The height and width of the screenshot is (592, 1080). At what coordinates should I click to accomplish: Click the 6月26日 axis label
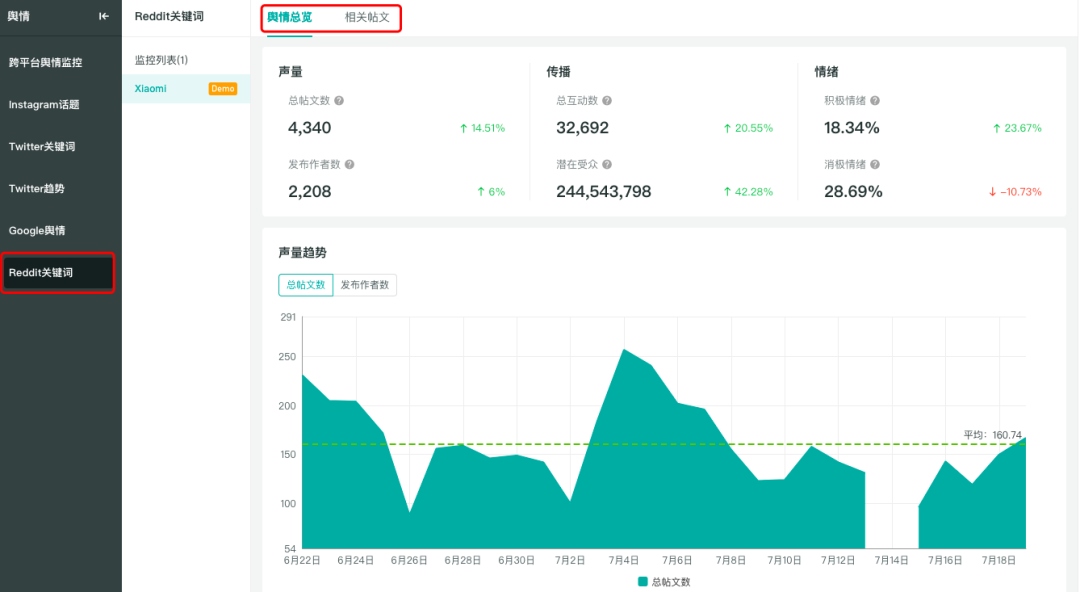pyautogui.click(x=409, y=560)
